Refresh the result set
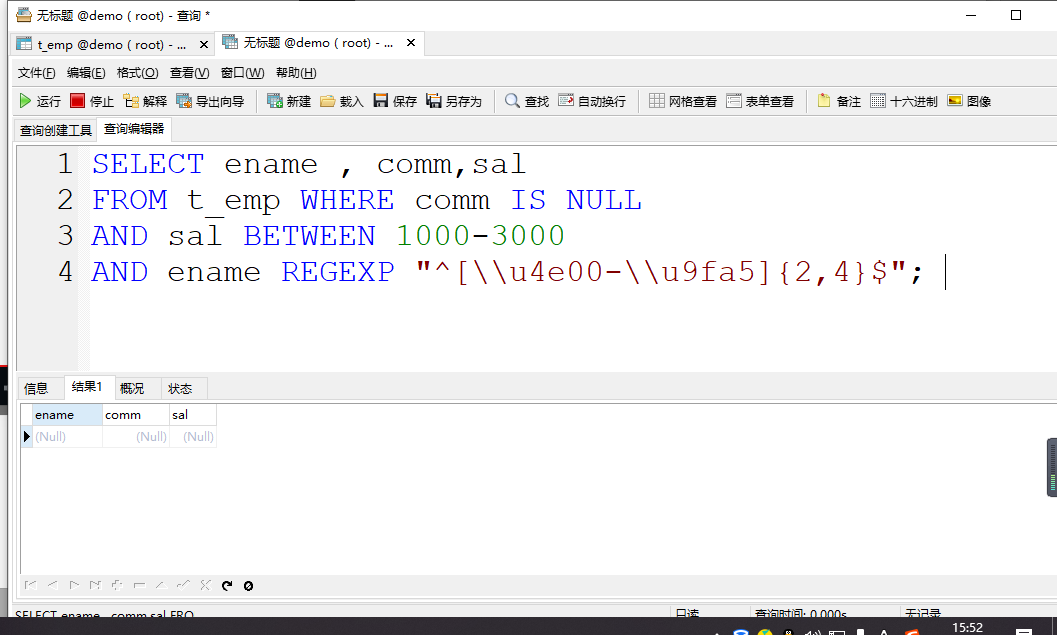This screenshot has height=635, width=1057. [x=229, y=585]
